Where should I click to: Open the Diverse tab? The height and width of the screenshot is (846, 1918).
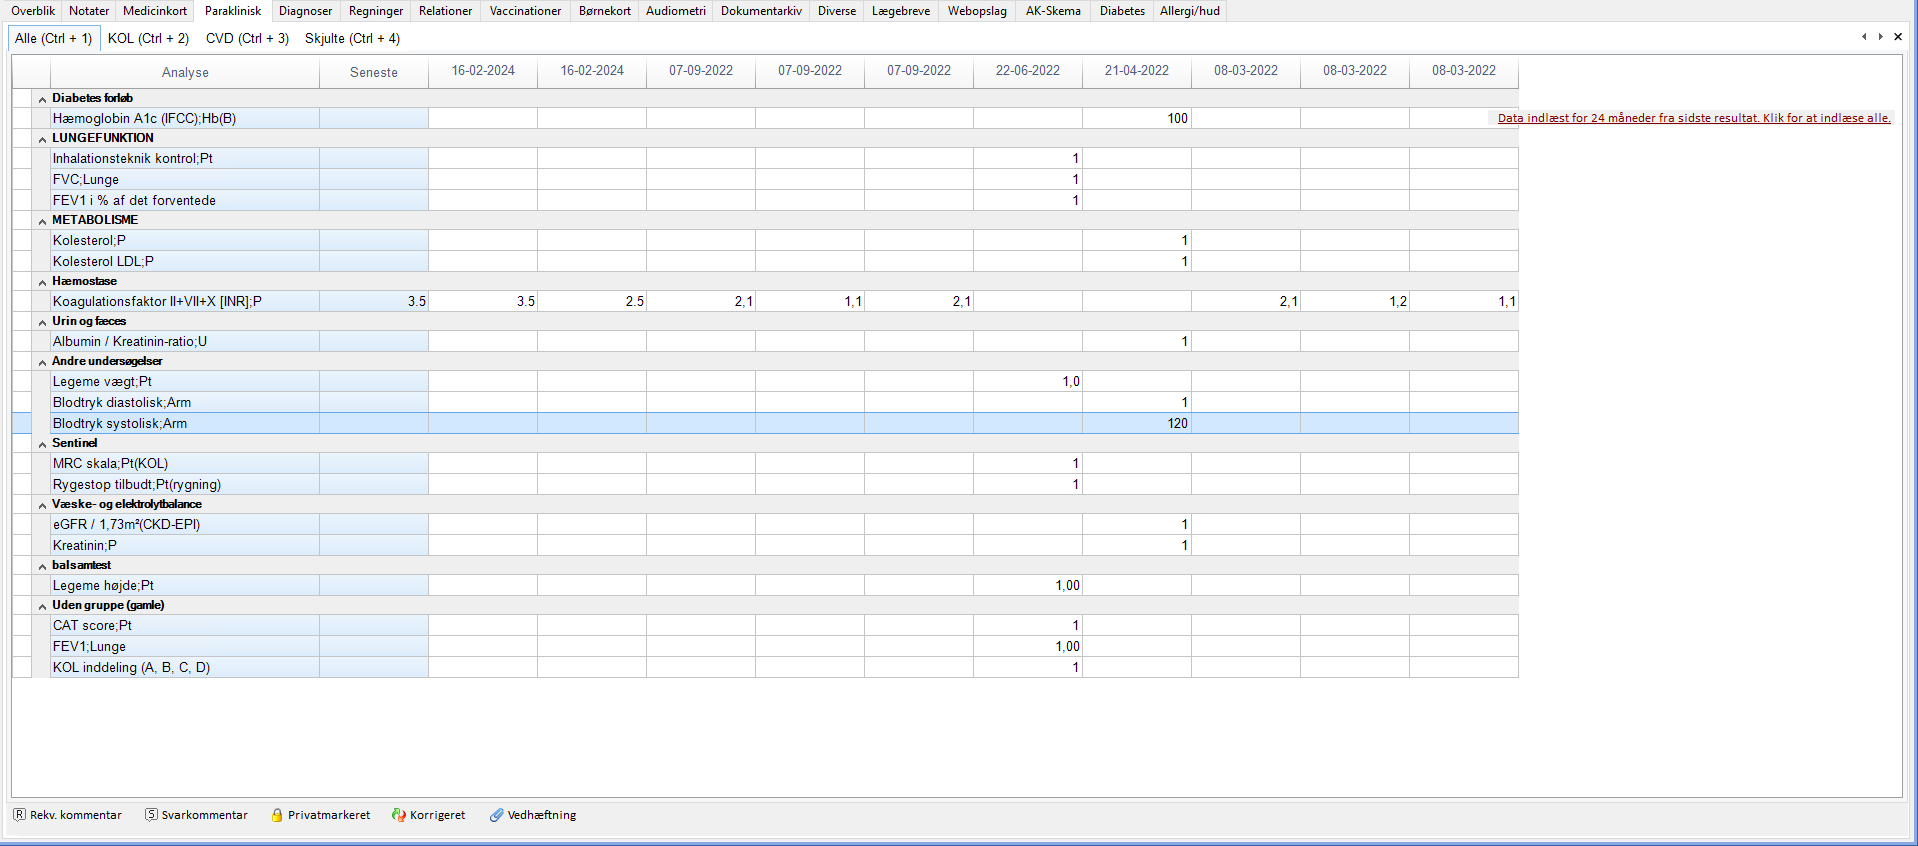click(x=836, y=11)
